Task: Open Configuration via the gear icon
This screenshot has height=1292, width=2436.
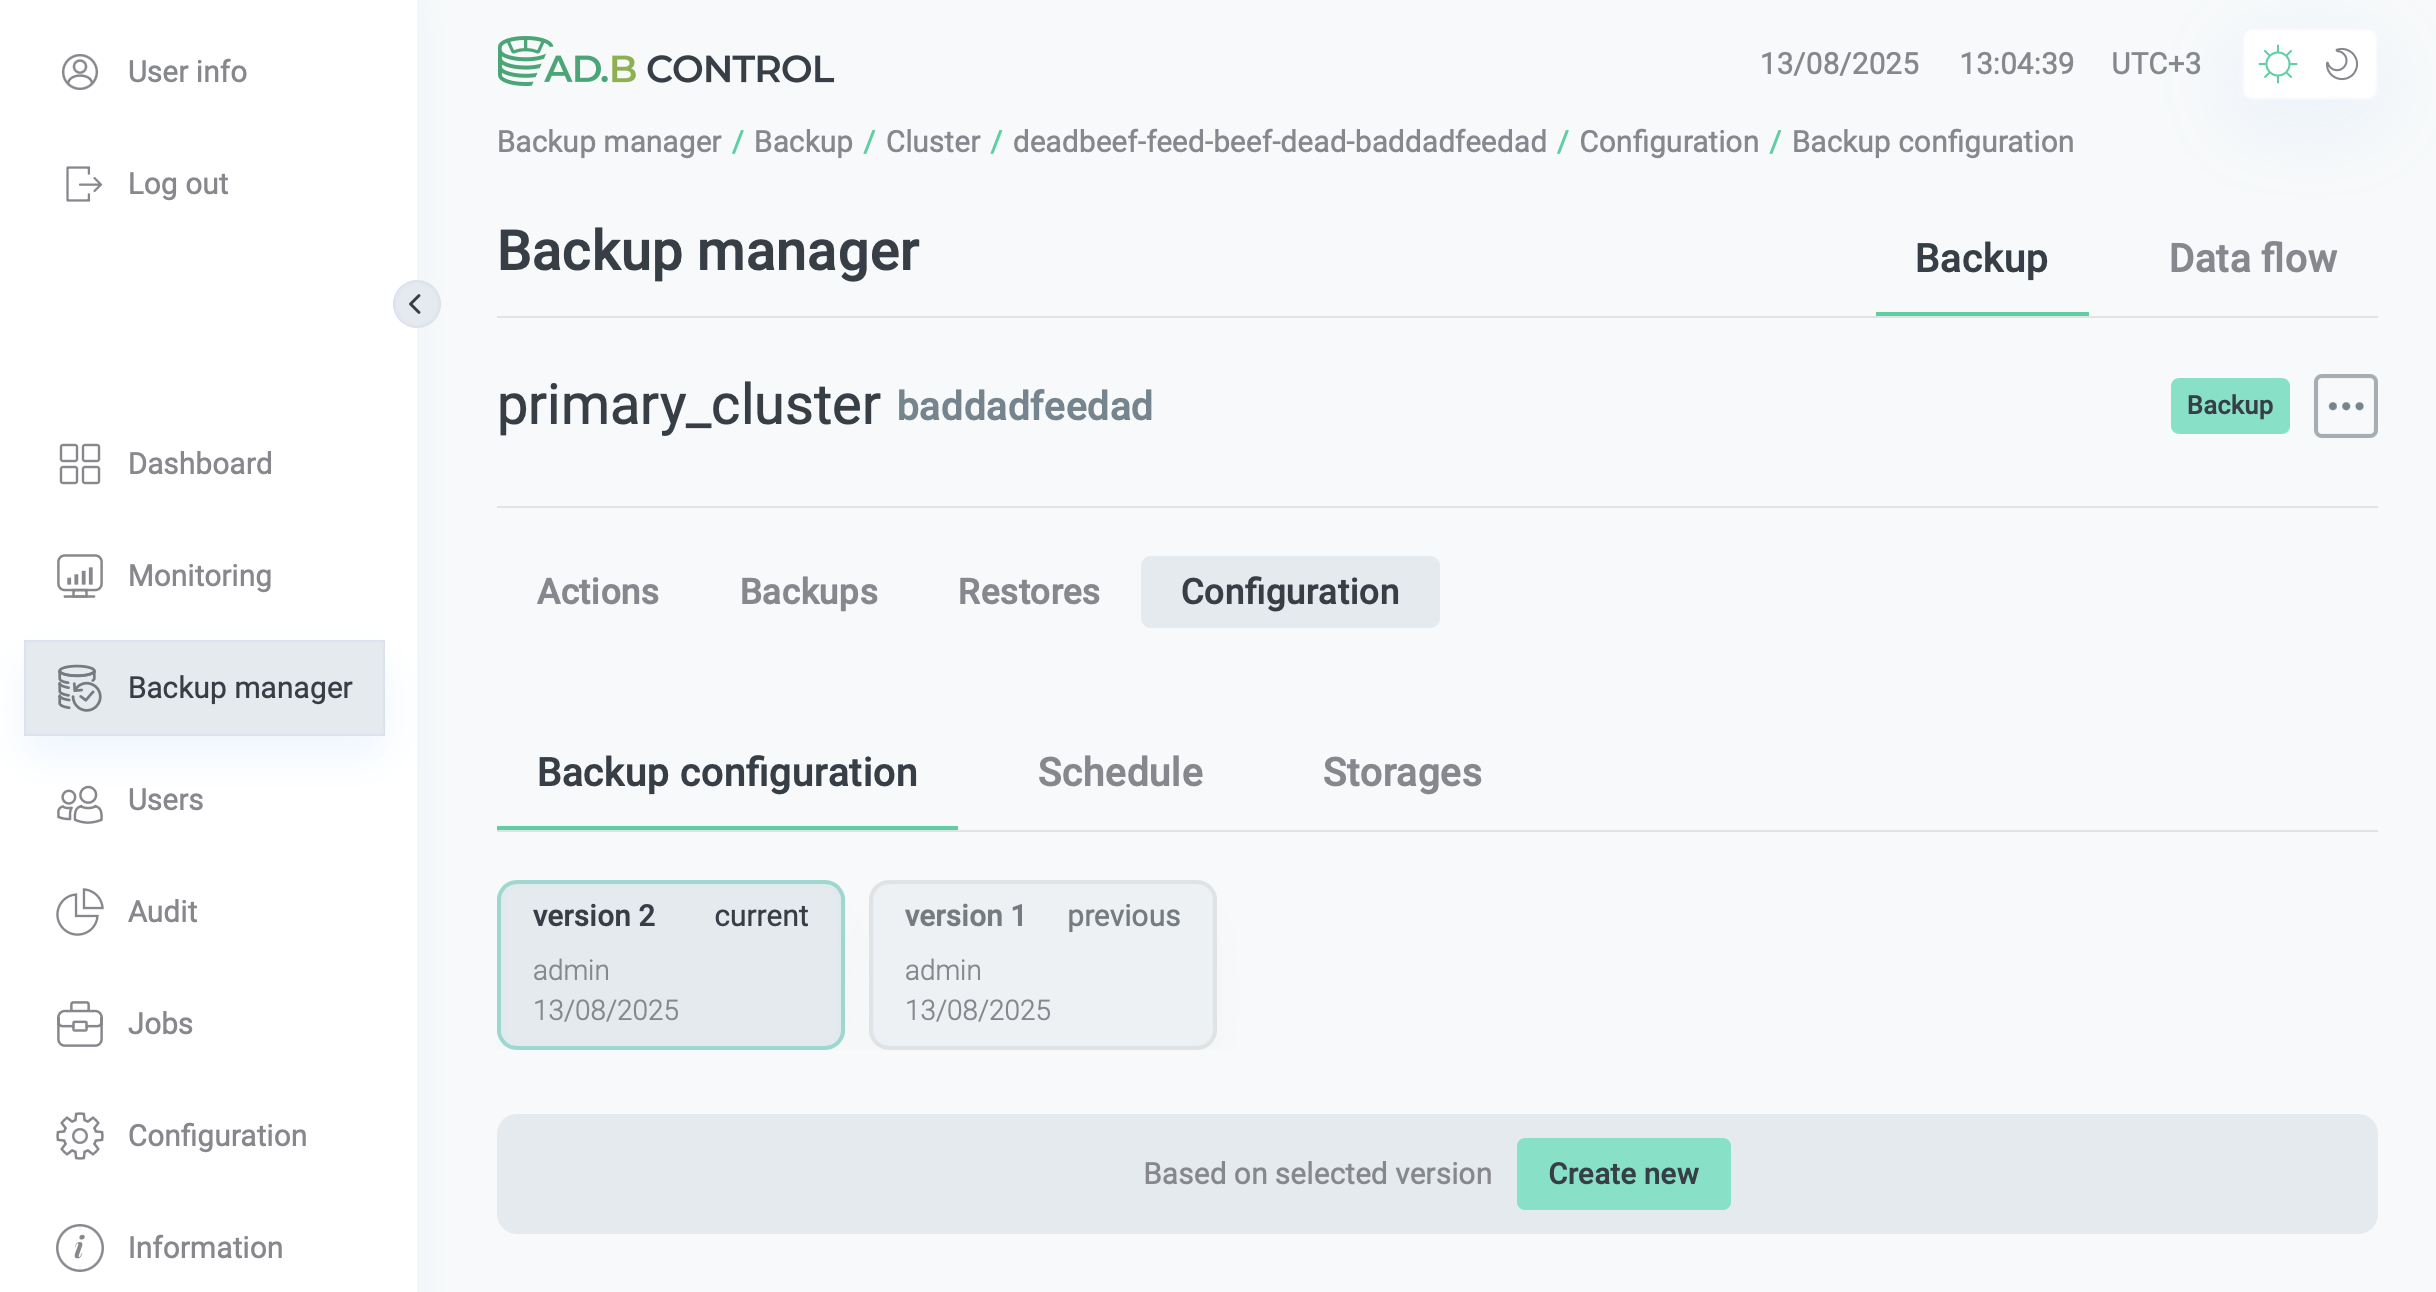Action: pos(80,1136)
